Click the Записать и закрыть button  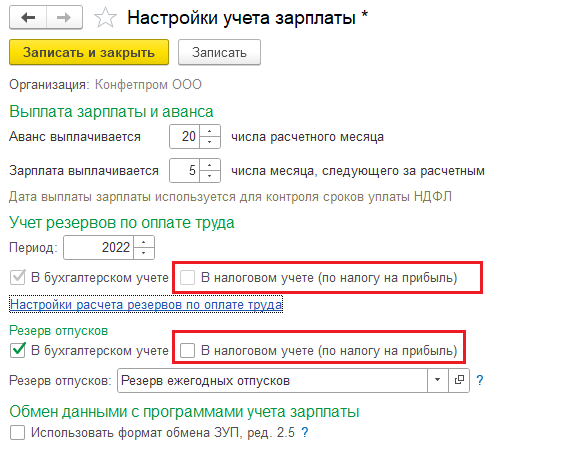click(x=89, y=53)
